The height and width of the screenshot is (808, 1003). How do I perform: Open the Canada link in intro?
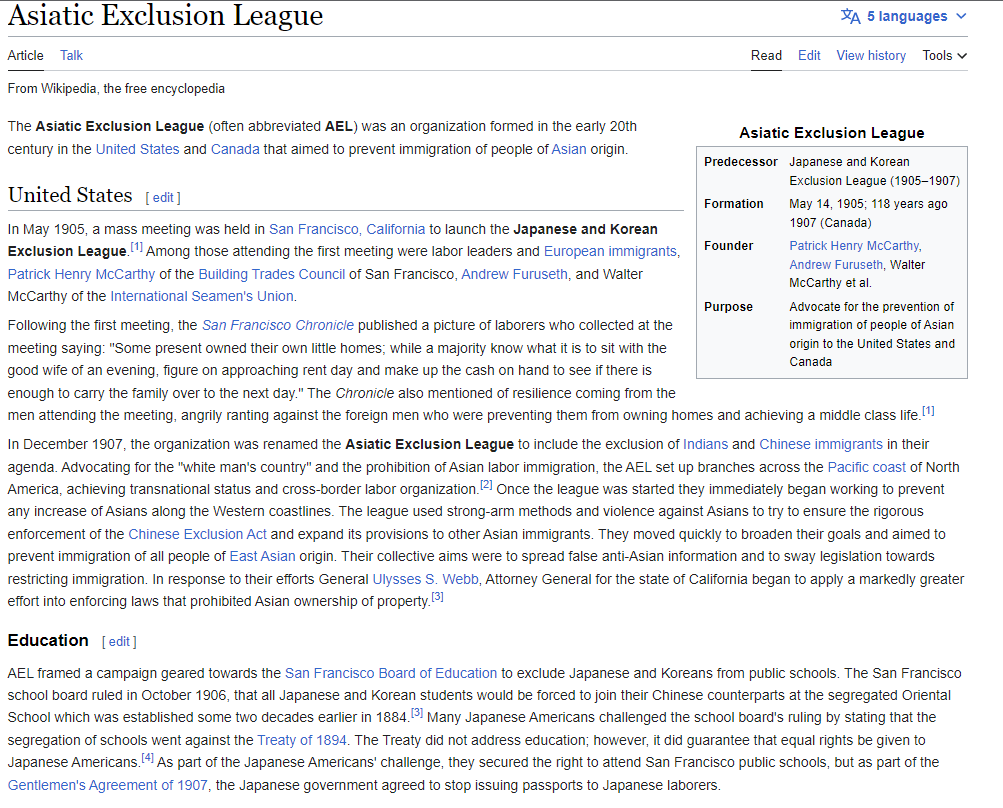235,149
